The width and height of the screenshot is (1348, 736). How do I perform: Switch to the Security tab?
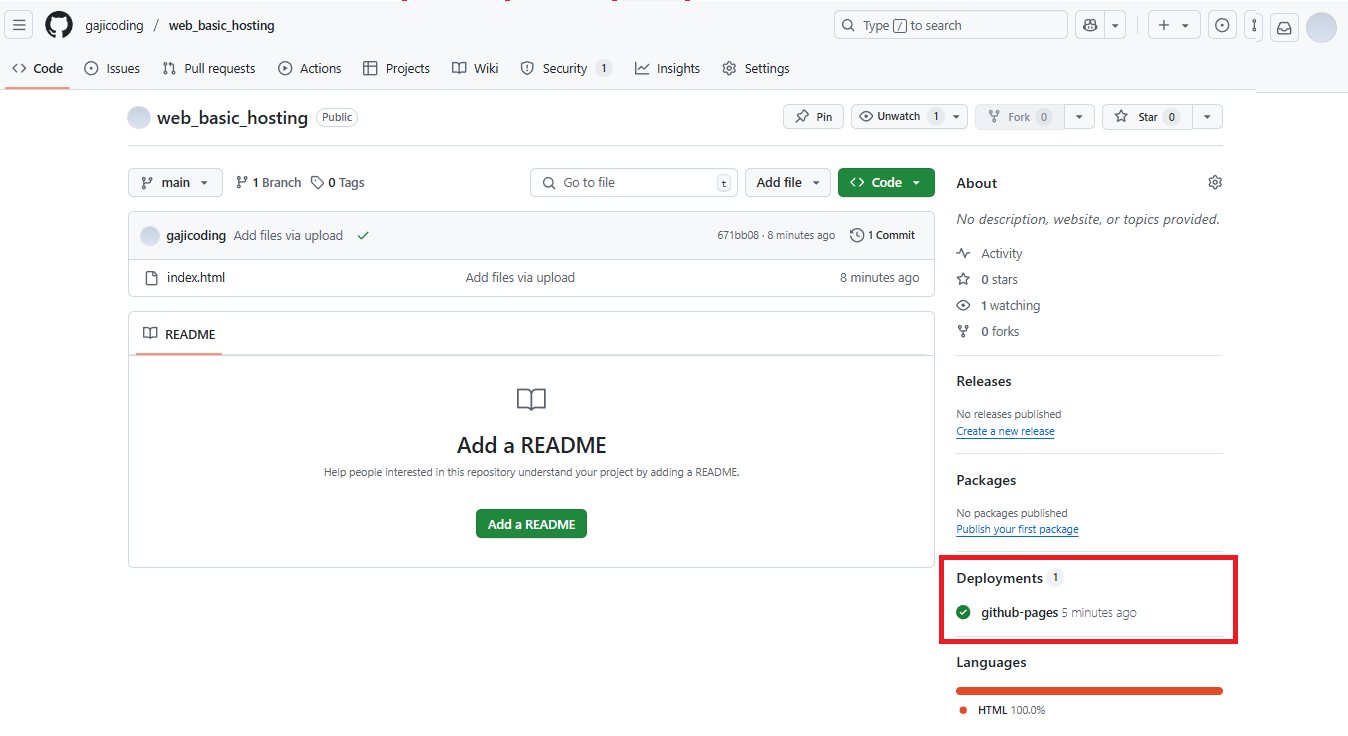click(566, 68)
